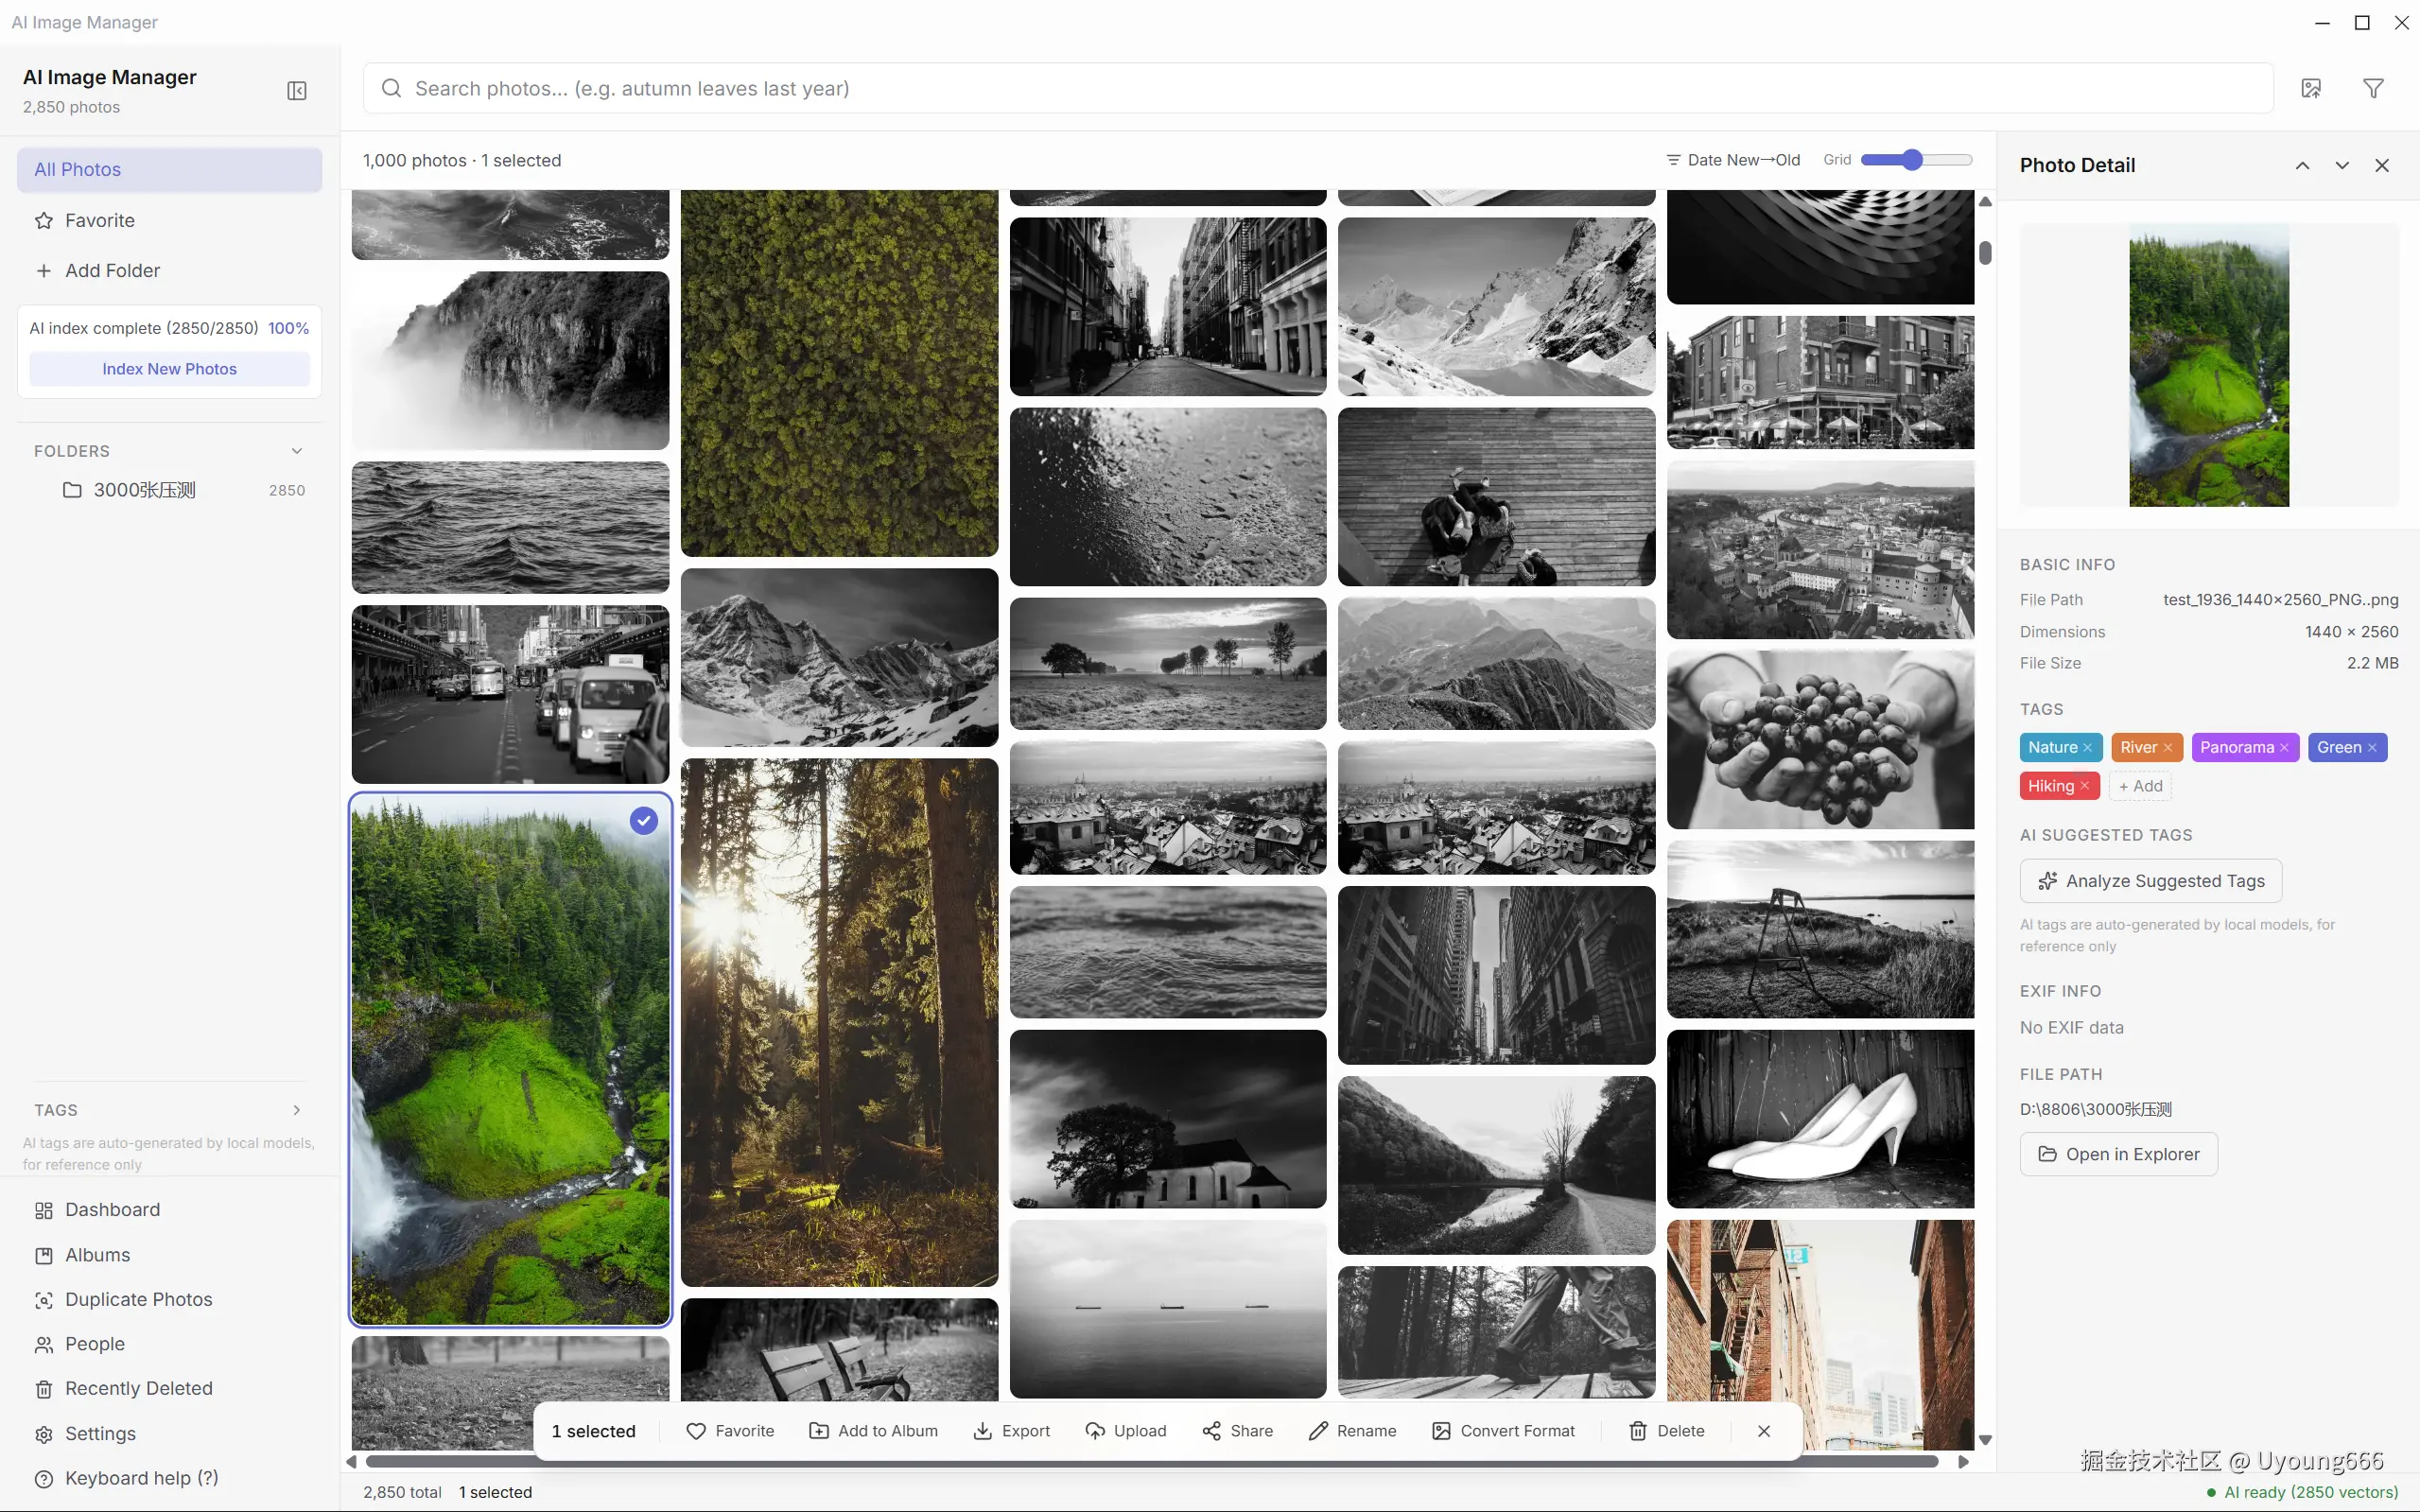Click scroll down arrow of photo grid

pos(1985,1440)
